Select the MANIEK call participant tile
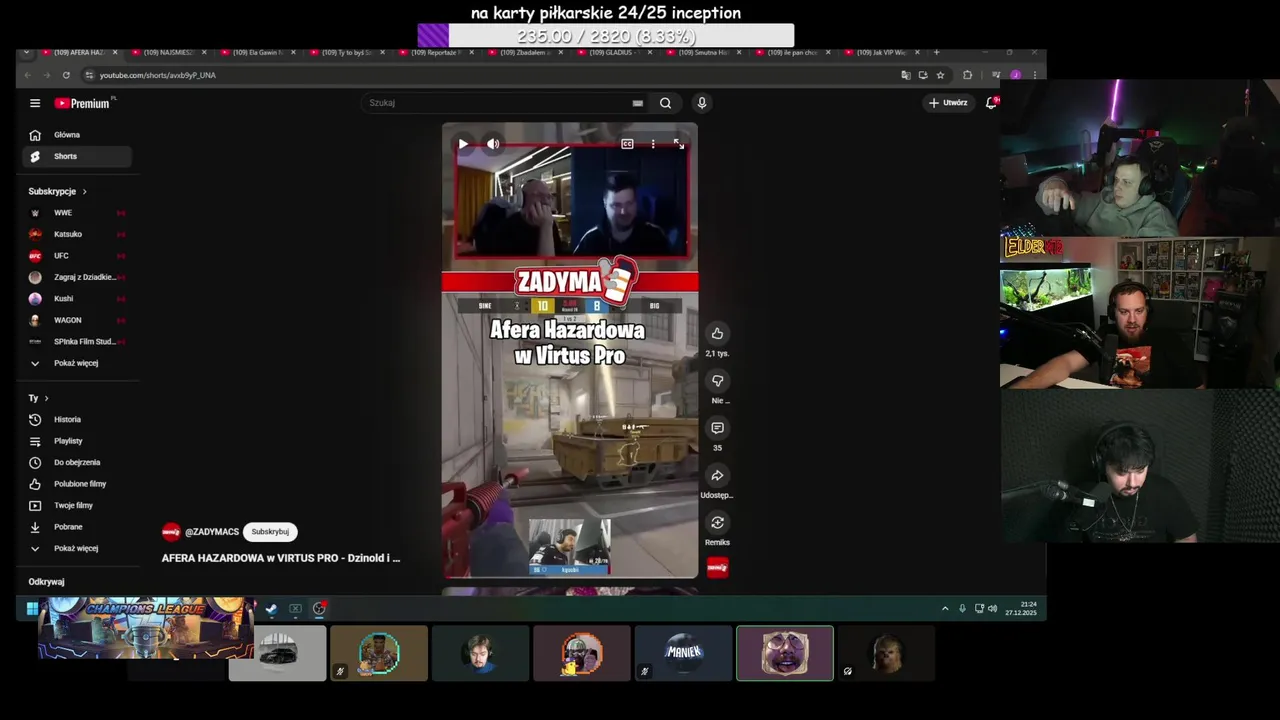 [x=683, y=653]
